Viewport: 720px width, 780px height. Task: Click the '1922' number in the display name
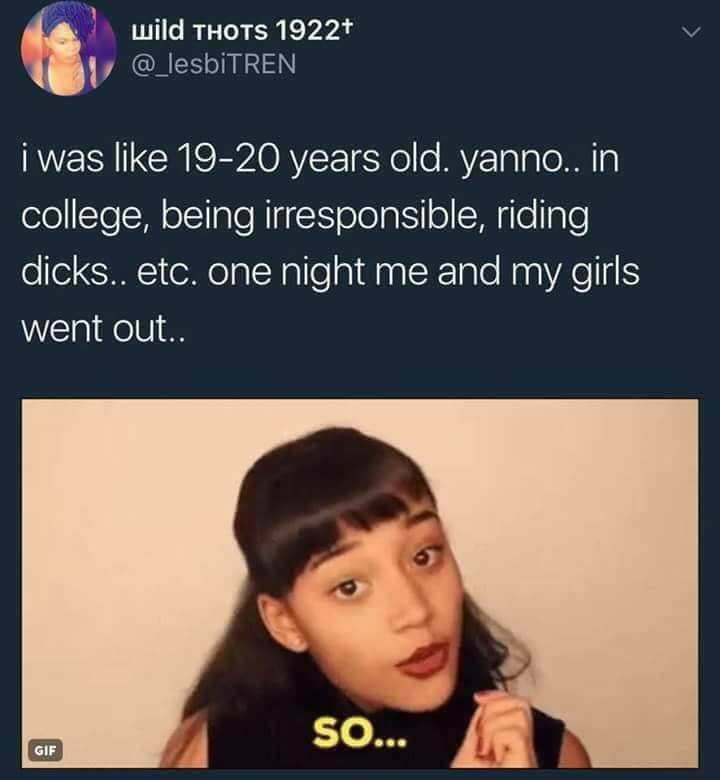click(x=308, y=31)
